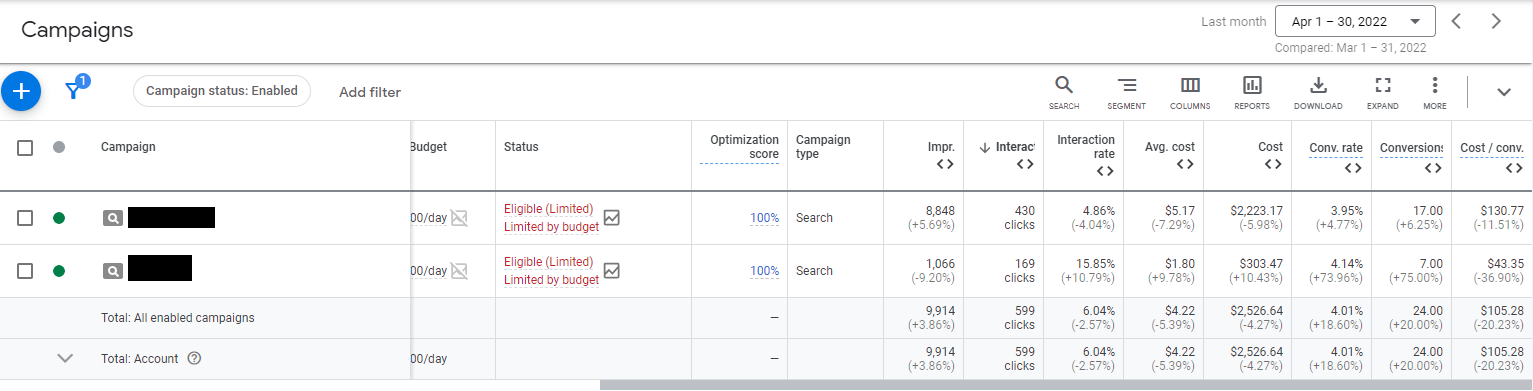This screenshot has height=391, width=1533.
Task: Sort by the Impr. column header
Action: tap(941, 147)
